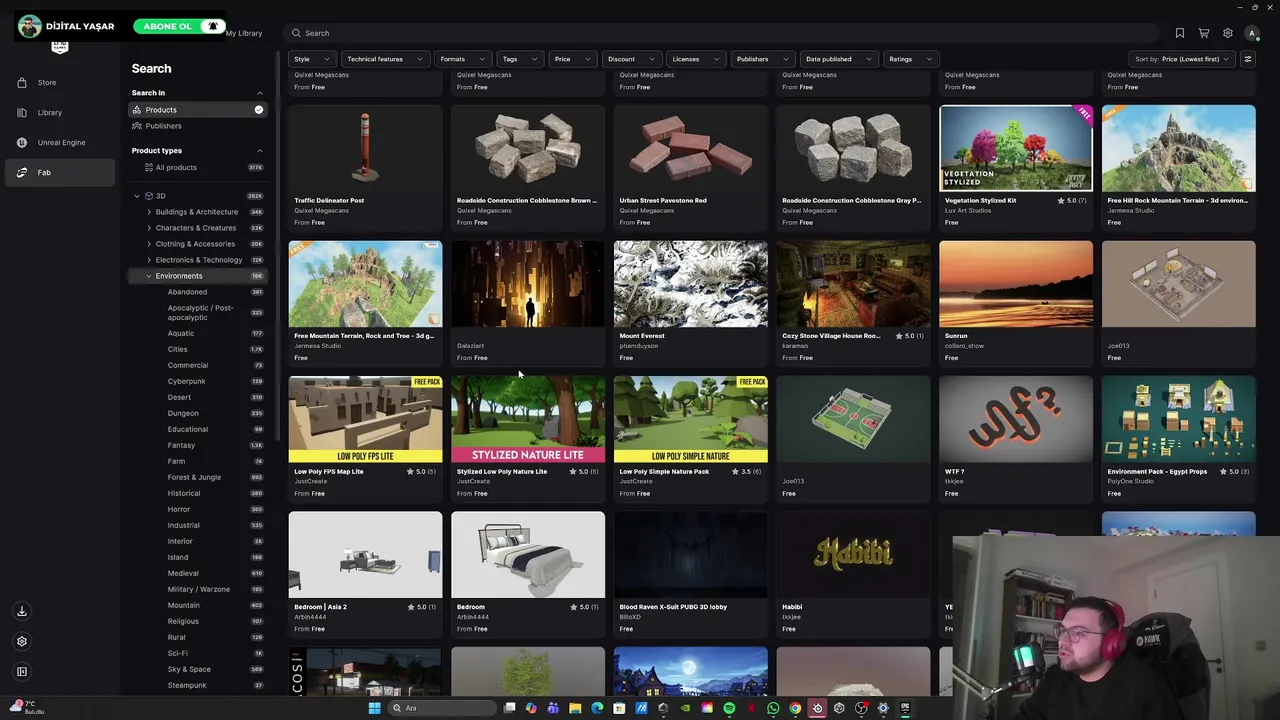Open the Sunrun sunset thumbnail
The height and width of the screenshot is (720, 1280).
tap(1016, 284)
